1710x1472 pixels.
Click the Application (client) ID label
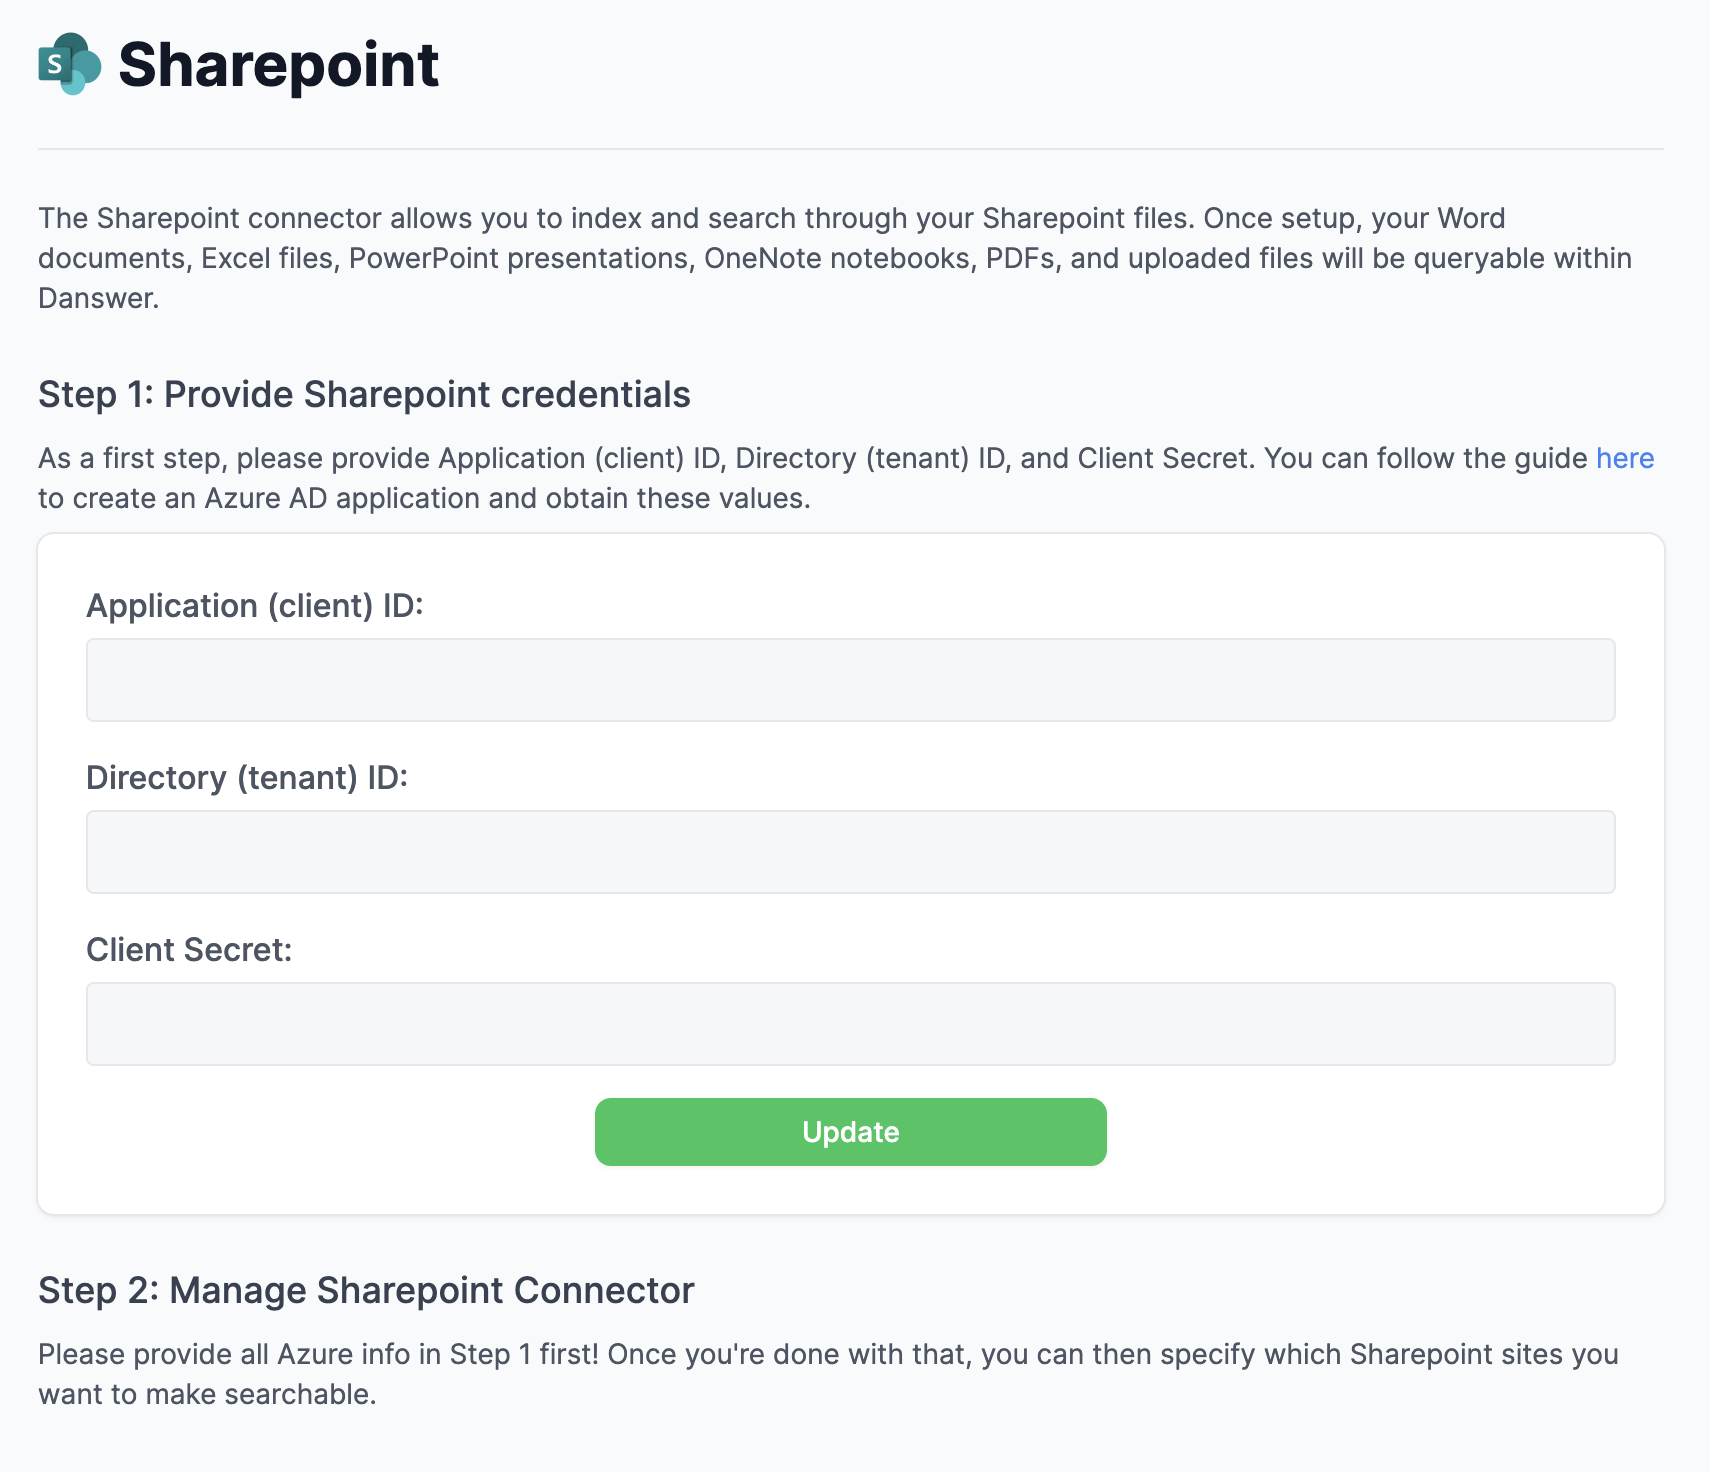[256, 606]
